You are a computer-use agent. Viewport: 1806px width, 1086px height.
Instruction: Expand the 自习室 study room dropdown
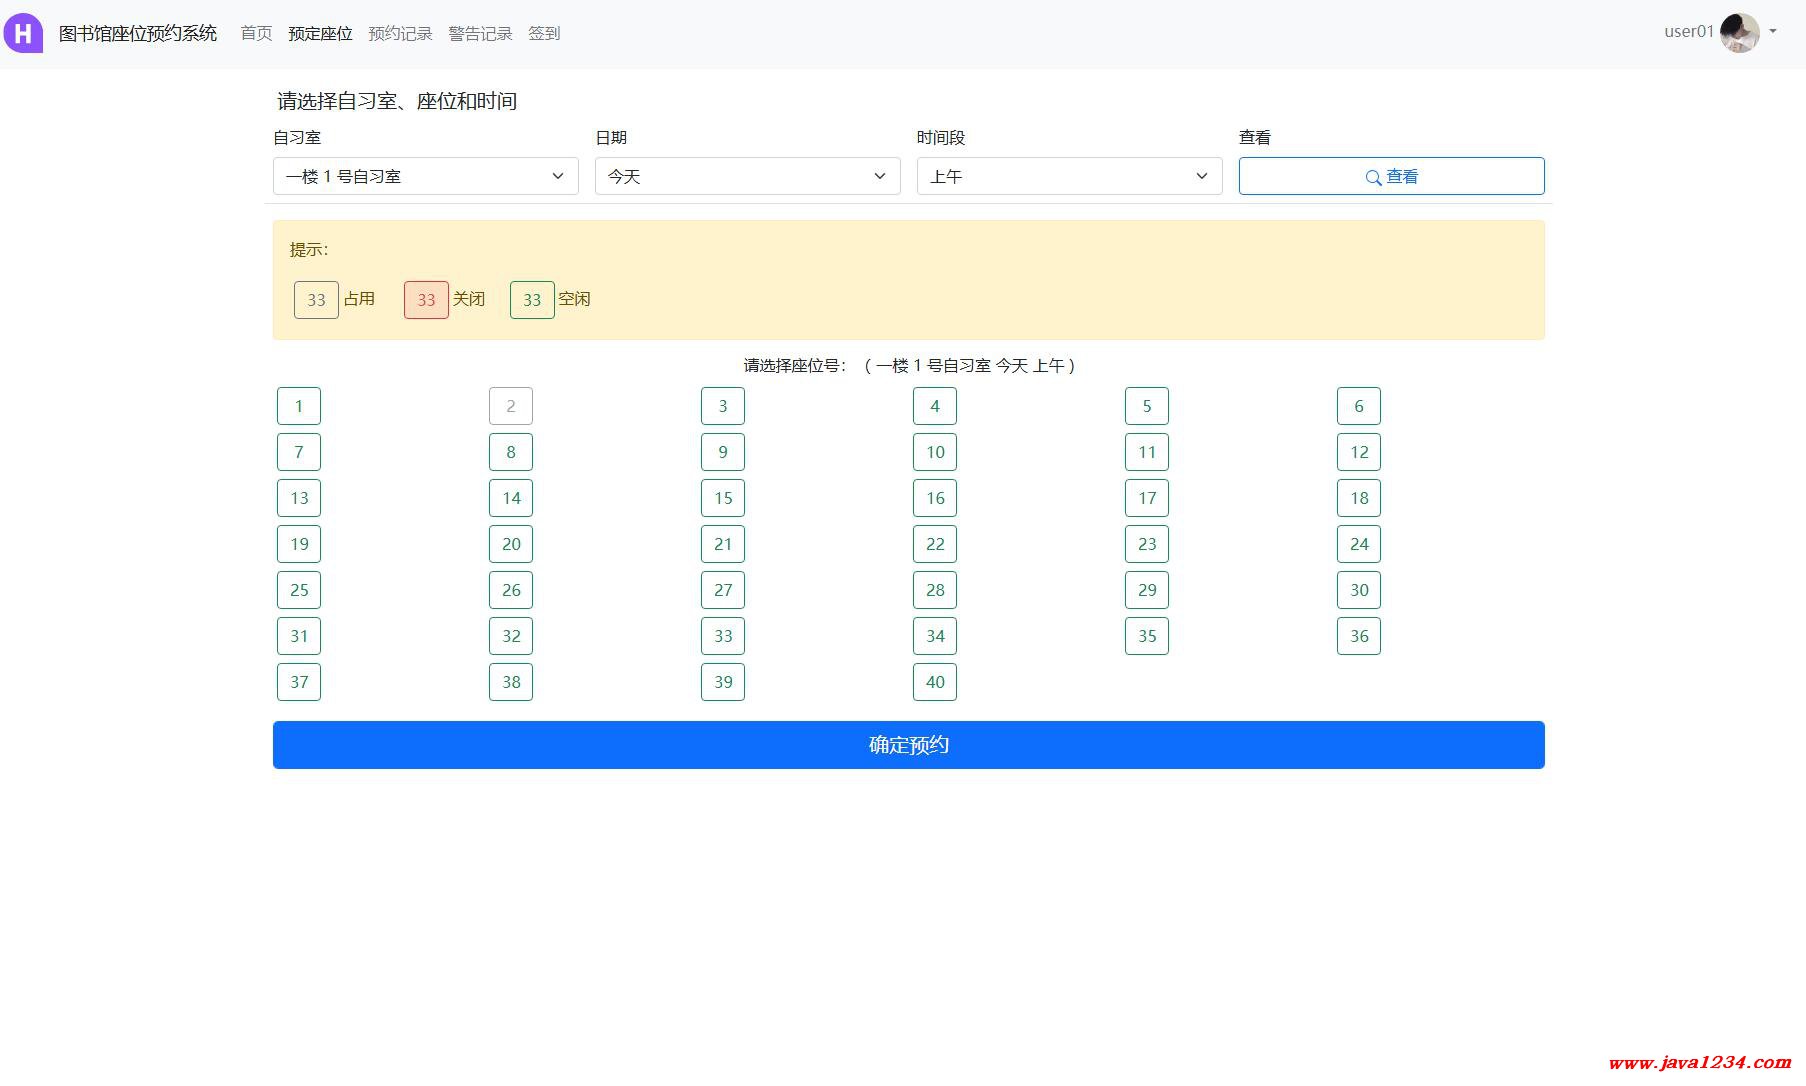click(x=425, y=176)
